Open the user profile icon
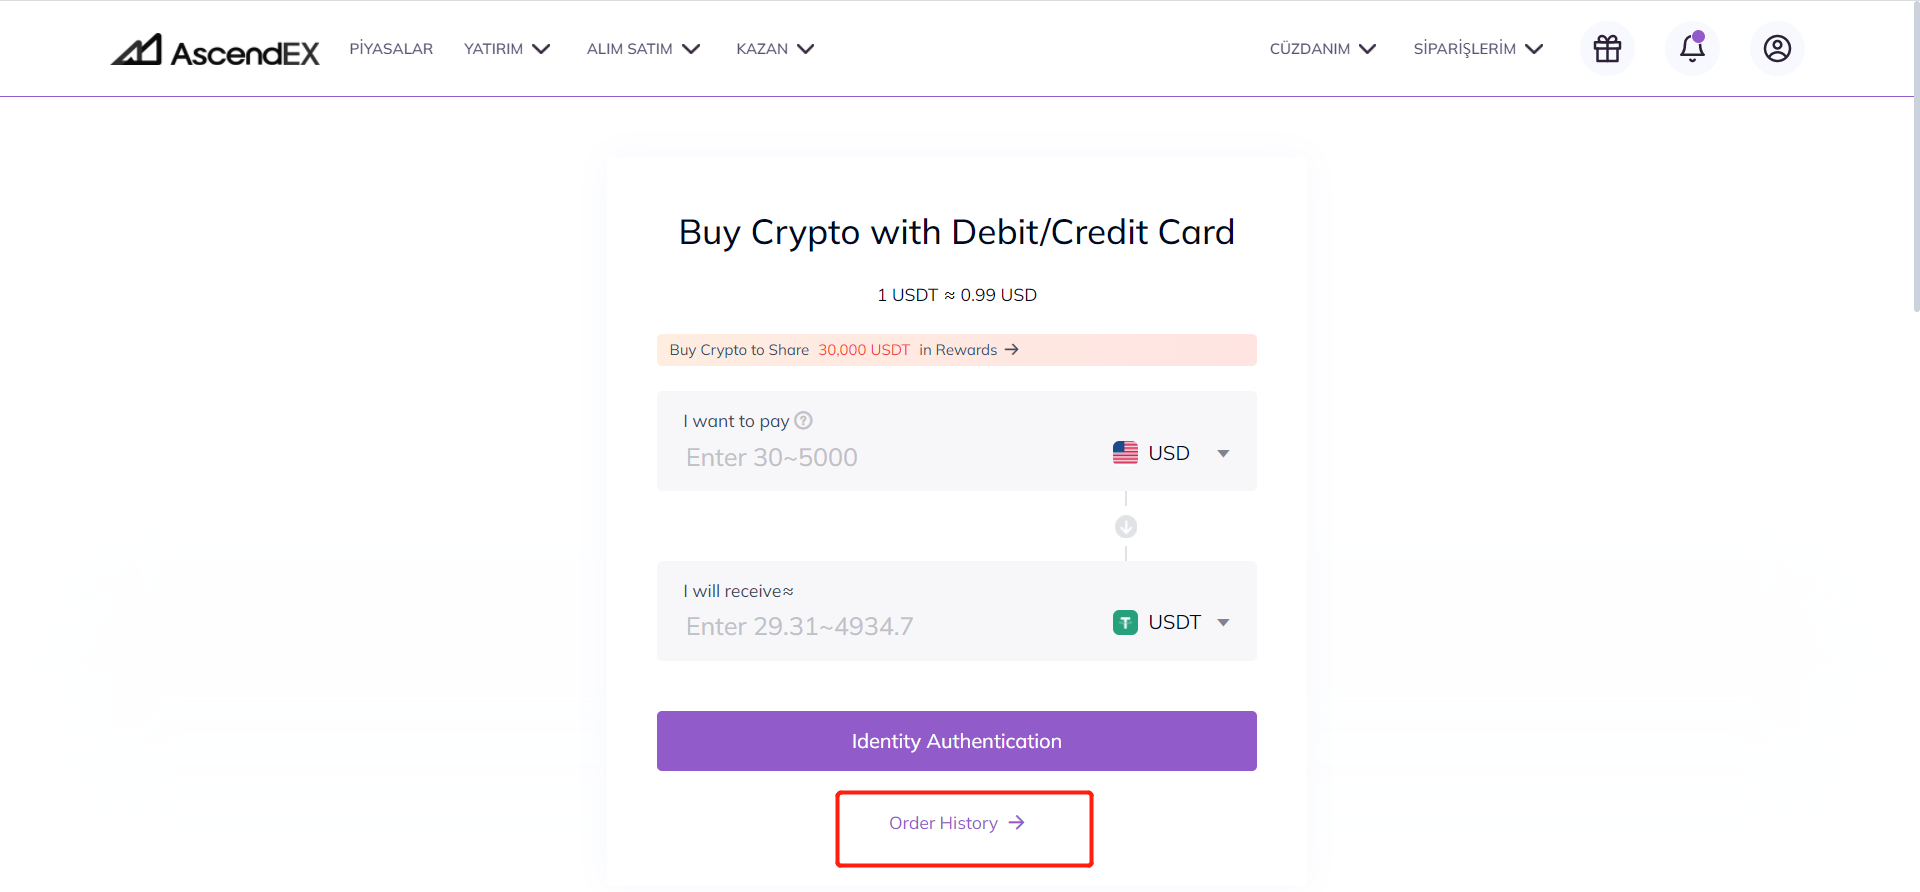 pyautogui.click(x=1777, y=48)
